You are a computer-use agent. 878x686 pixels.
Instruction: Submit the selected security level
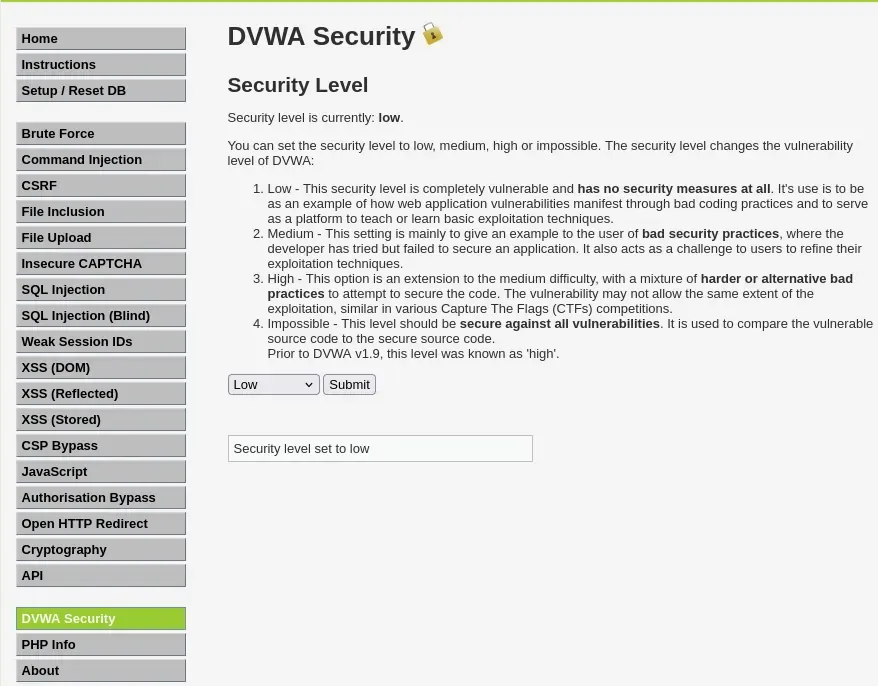coord(349,385)
